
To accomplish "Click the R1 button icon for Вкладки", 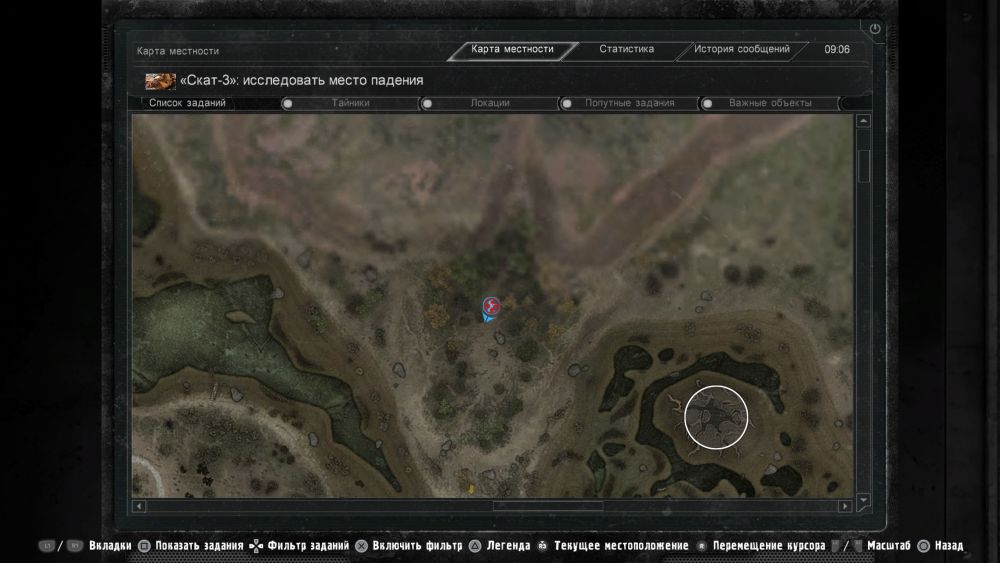I will point(75,546).
